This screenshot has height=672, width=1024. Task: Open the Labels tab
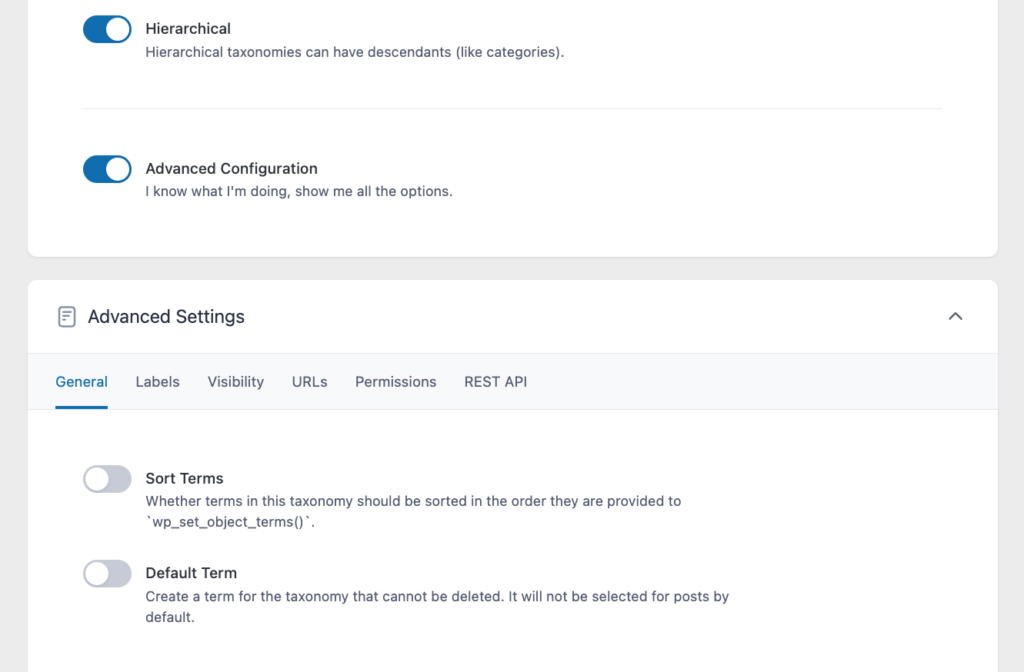click(x=158, y=382)
